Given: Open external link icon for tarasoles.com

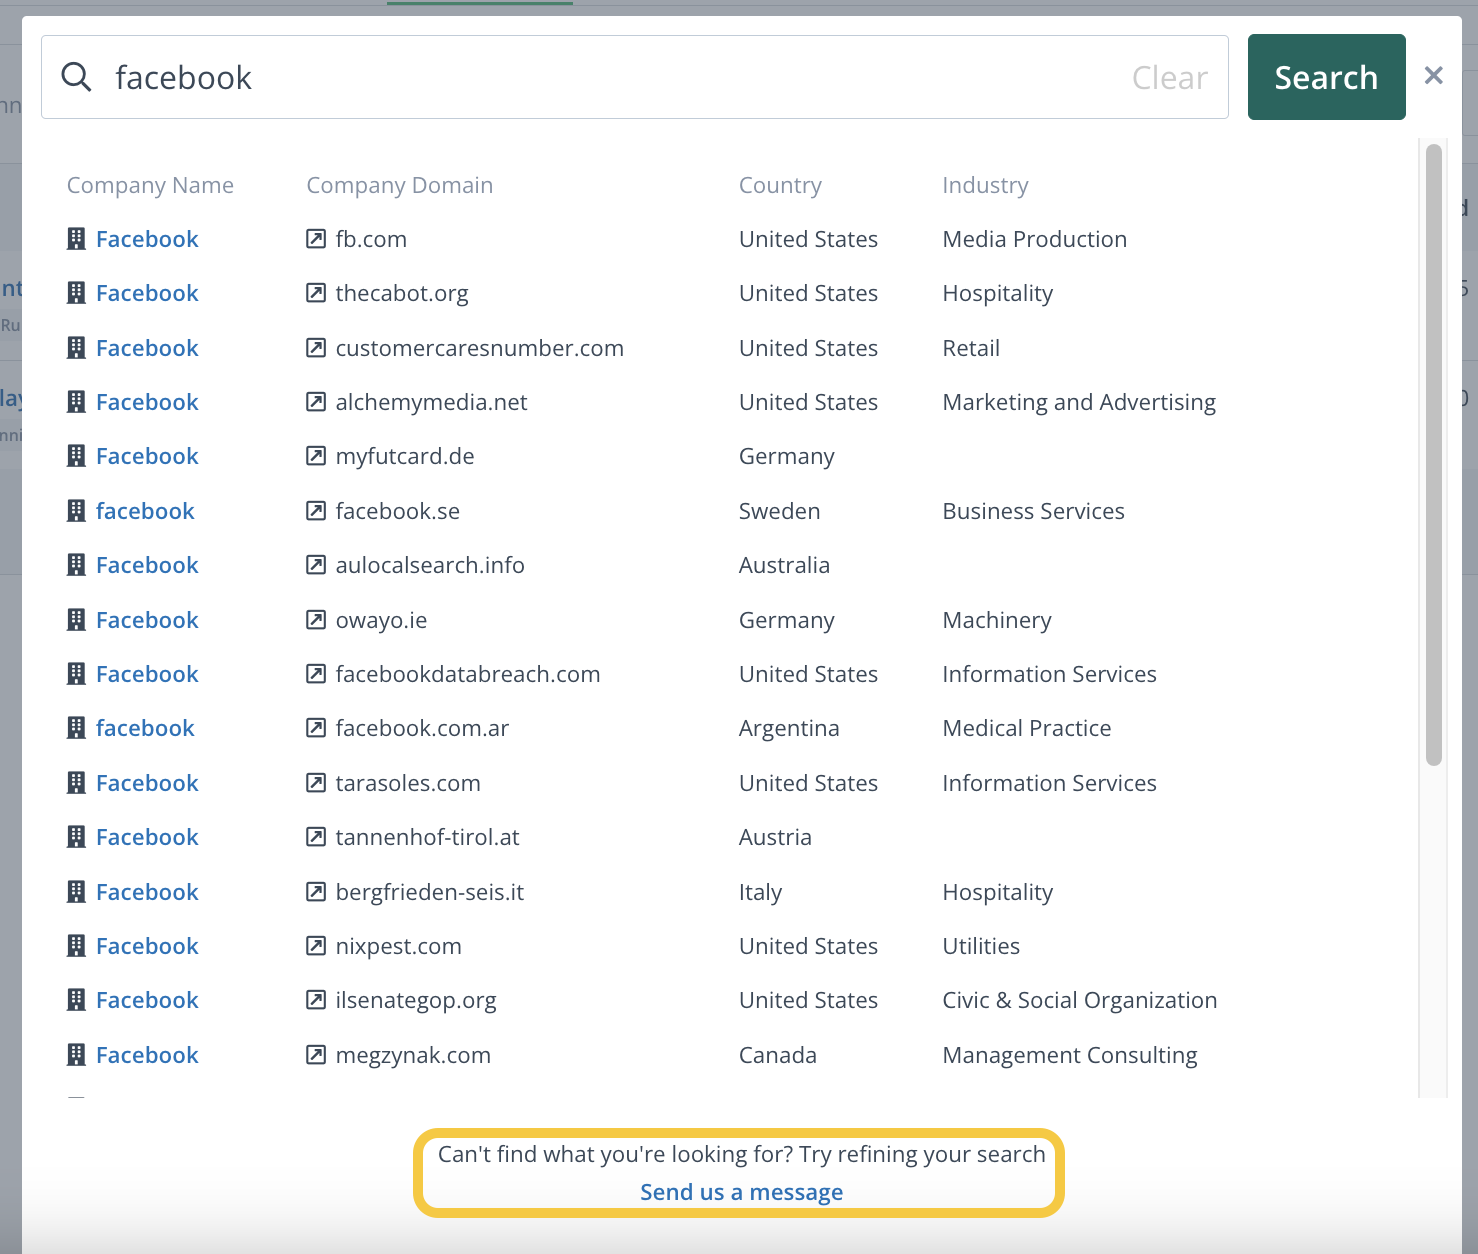Looking at the screenshot, I should 316,783.
